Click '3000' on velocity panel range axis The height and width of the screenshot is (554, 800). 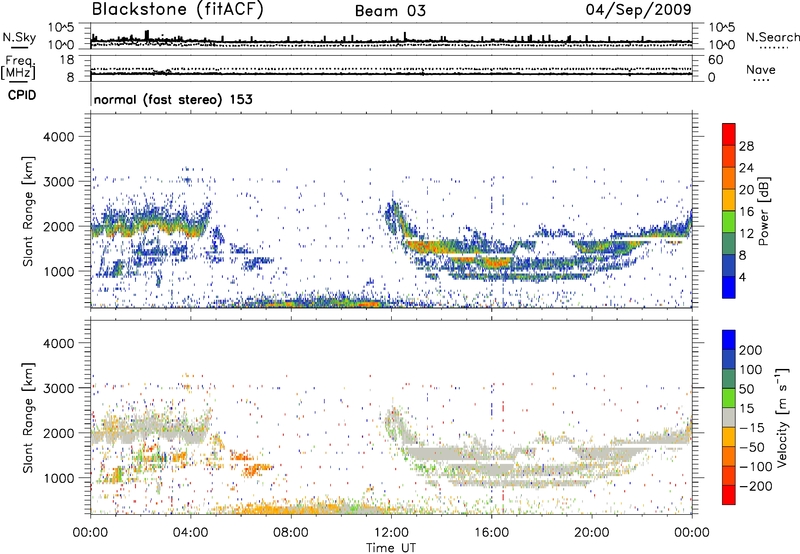coord(58,388)
